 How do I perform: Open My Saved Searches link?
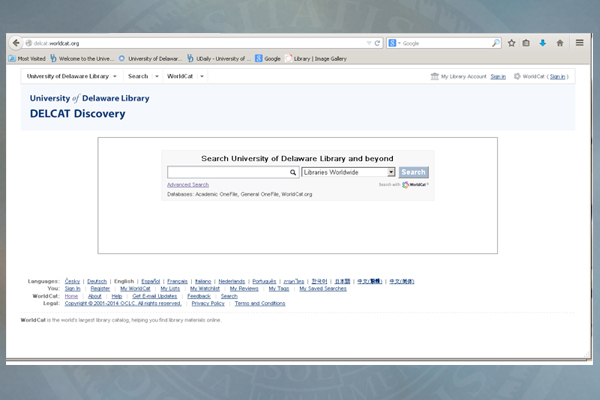coord(323,289)
